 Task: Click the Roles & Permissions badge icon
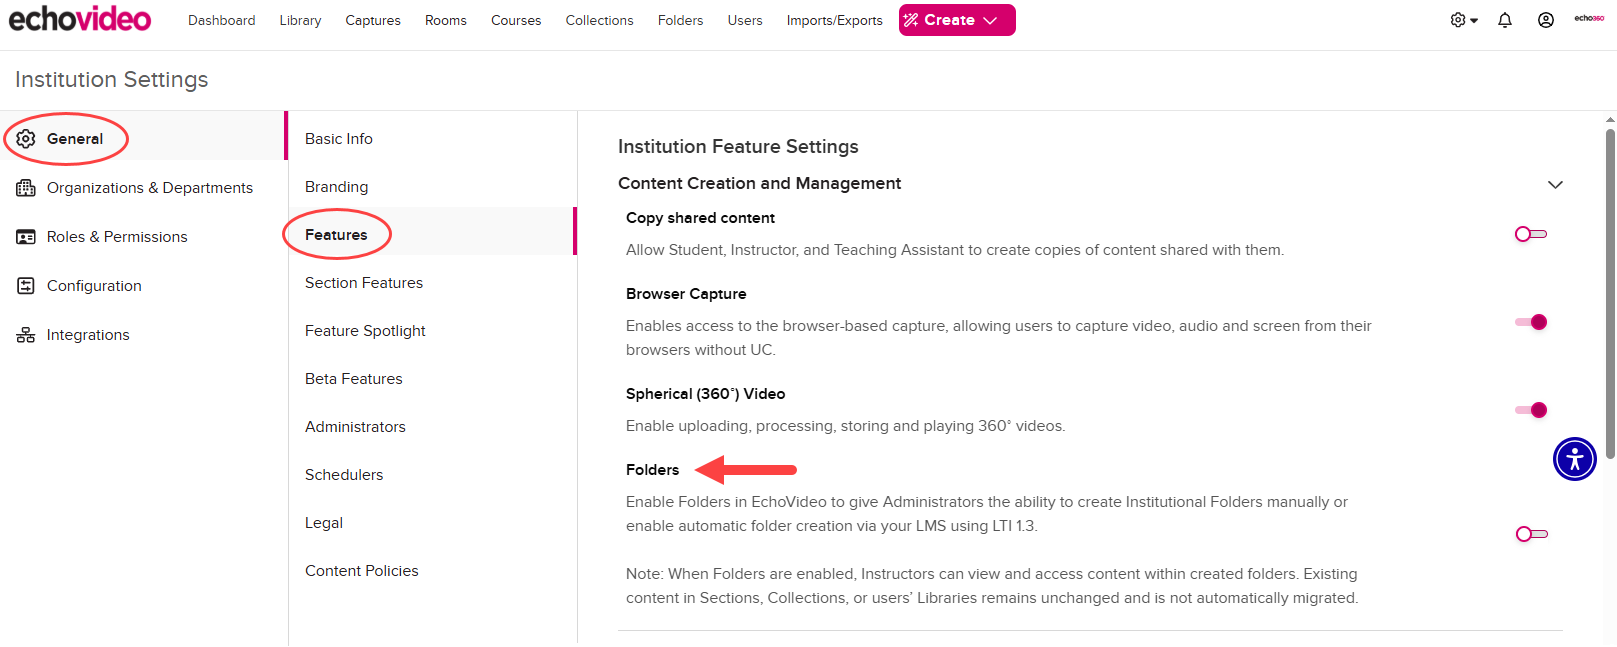[25, 236]
